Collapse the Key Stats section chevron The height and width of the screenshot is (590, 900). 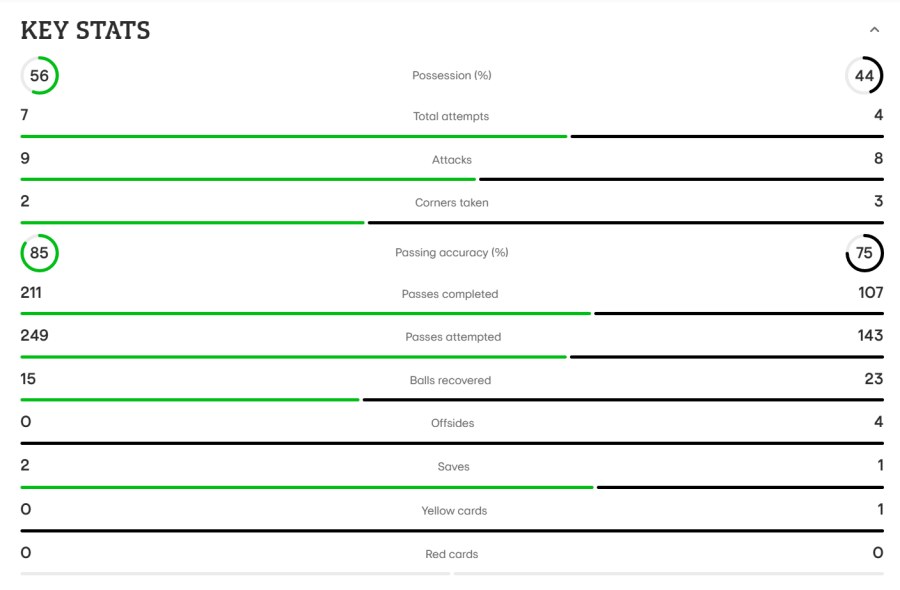(874, 30)
